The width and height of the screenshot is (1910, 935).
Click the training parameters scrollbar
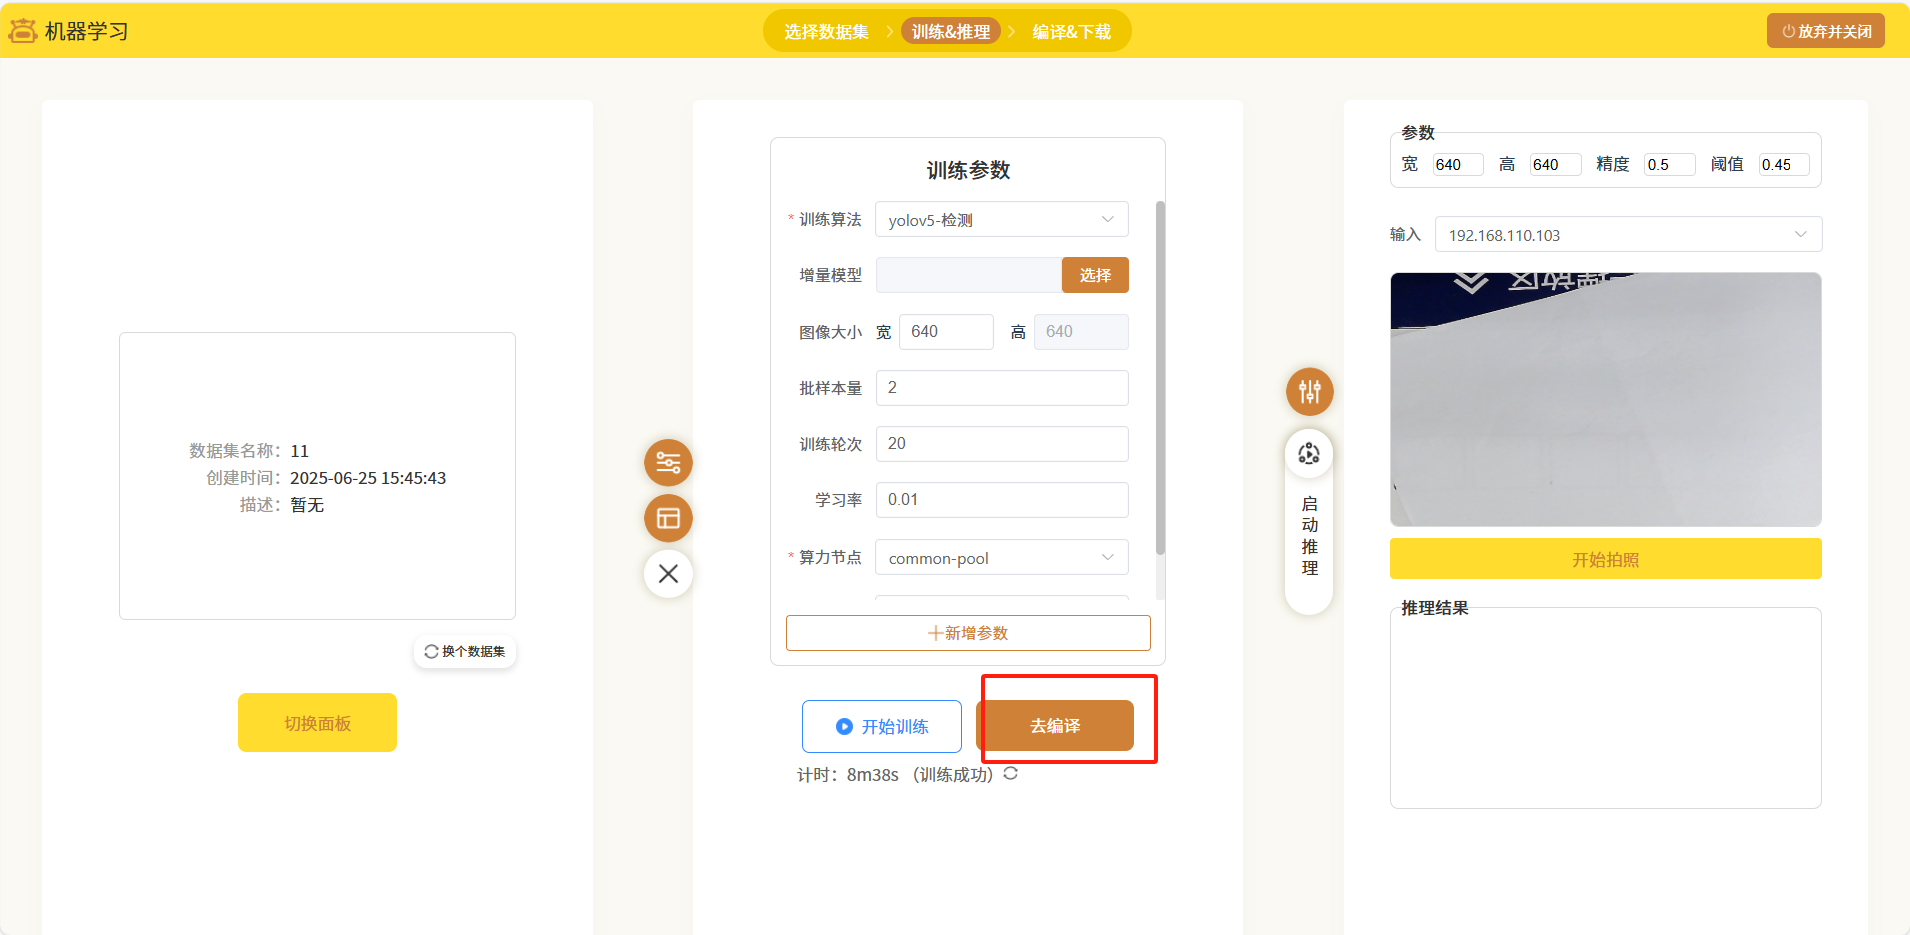point(1160,380)
